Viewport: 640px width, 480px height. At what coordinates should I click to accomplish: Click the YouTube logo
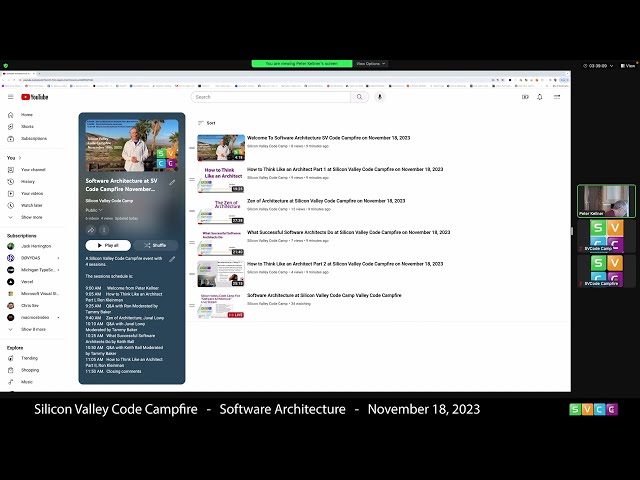click(35, 97)
